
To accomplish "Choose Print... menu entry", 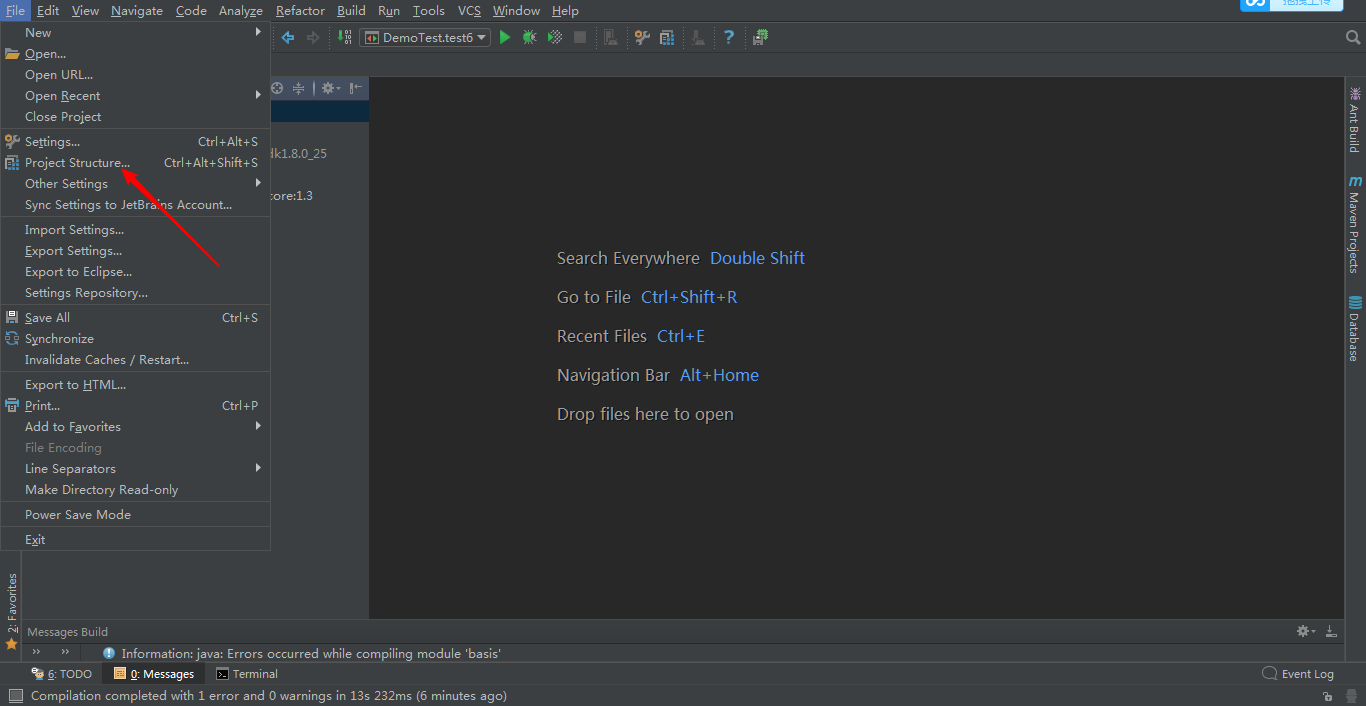I will 135,405.
